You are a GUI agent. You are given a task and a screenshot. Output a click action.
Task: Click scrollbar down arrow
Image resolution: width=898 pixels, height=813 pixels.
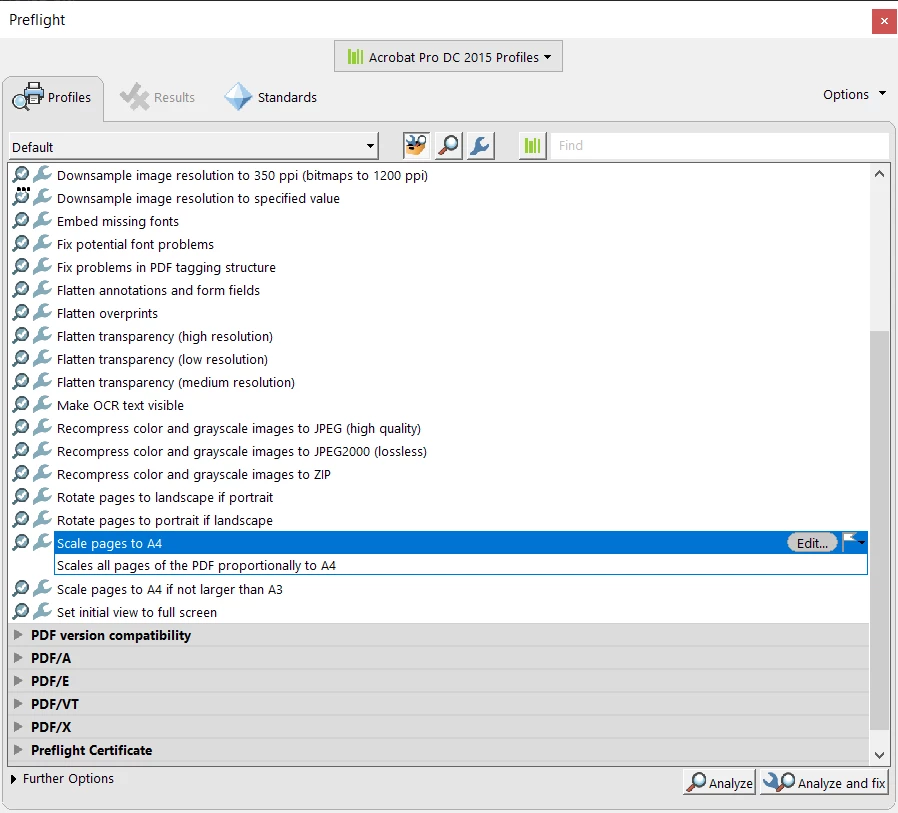tap(879, 755)
